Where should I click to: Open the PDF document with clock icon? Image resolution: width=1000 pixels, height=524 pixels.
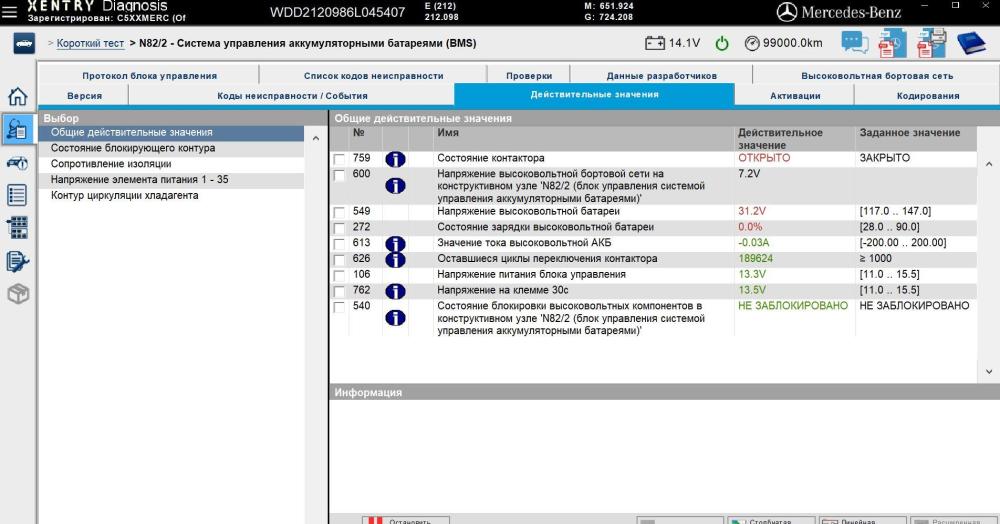(x=892, y=43)
